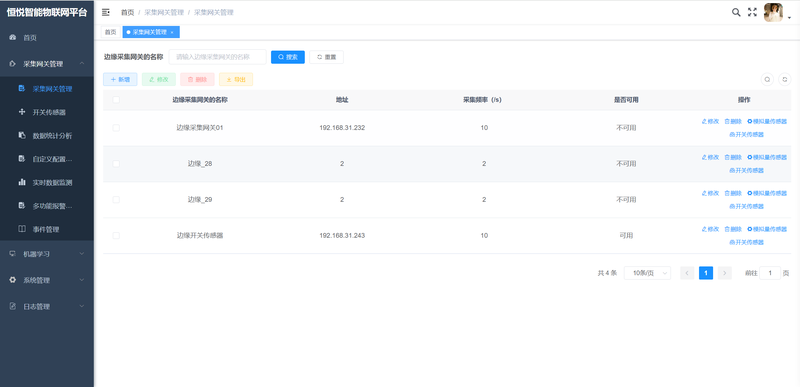Click yellow 导出 export button
This screenshot has width=800, height=387.
click(236, 80)
